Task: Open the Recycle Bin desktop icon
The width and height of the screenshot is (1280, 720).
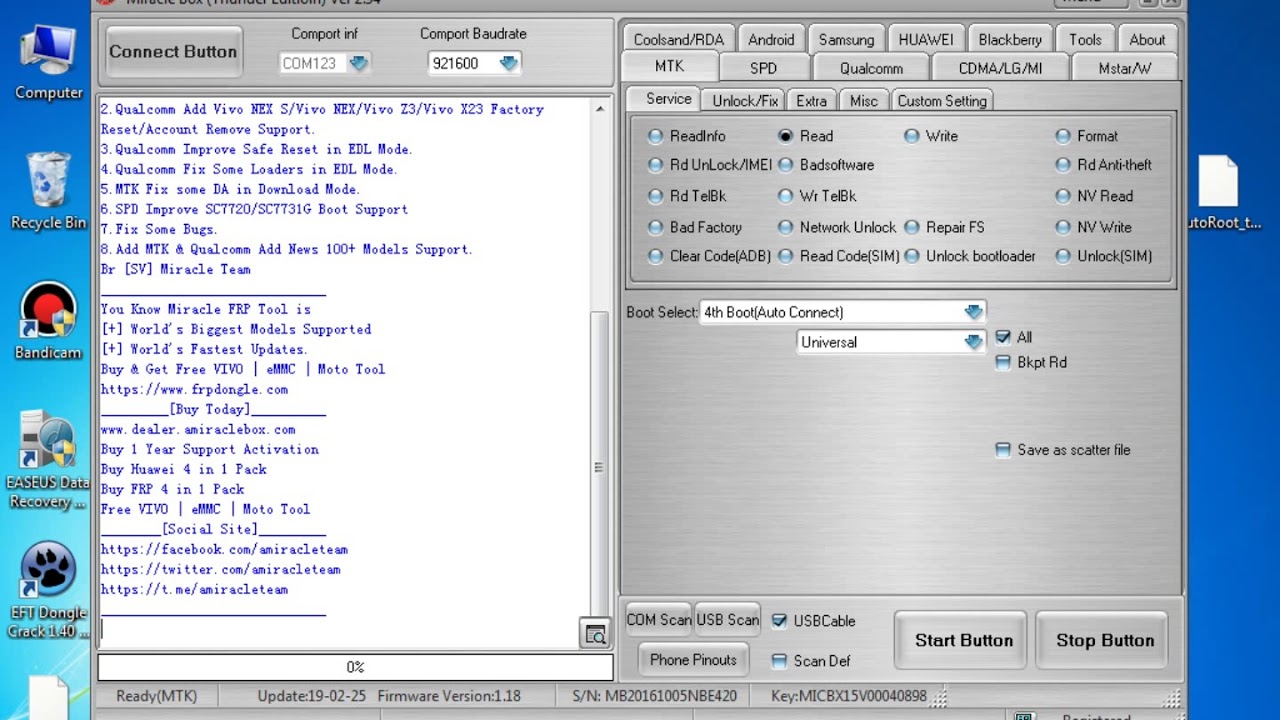Action: [x=48, y=191]
